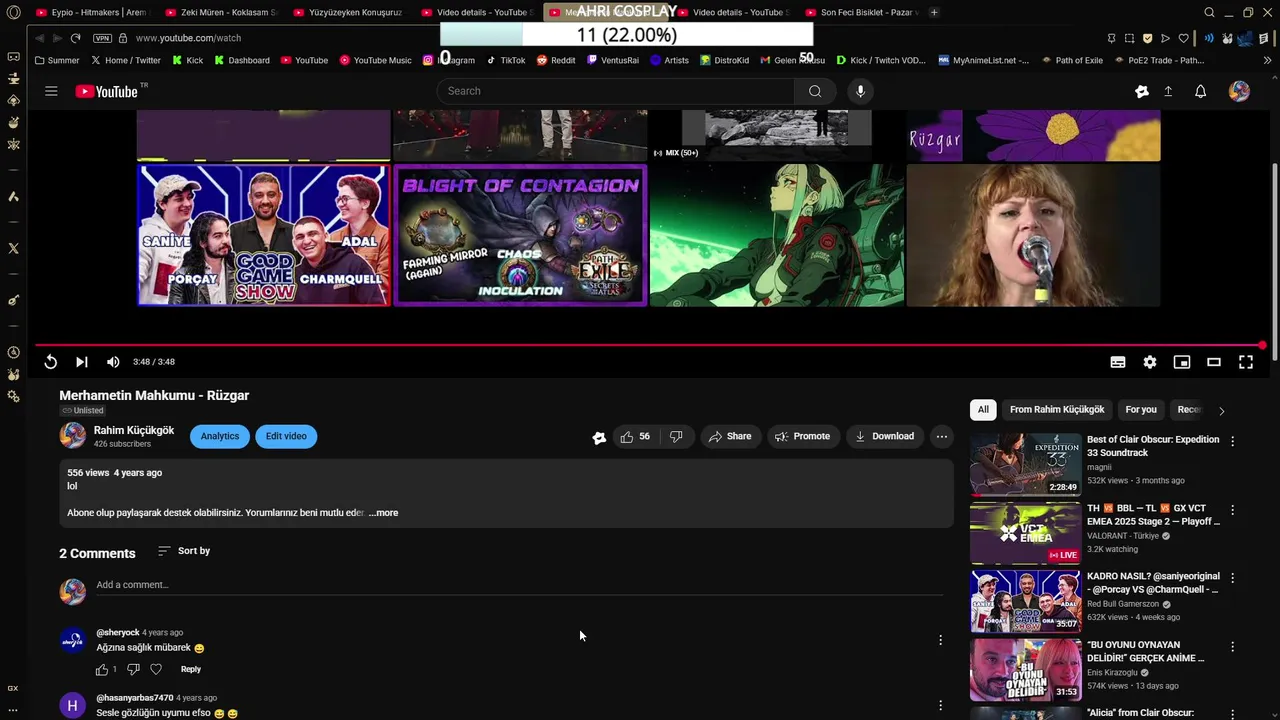1280x720 pixels.
Task: Open menu for BBL TL VCT EMEA stream
Action: [1232, 510]
